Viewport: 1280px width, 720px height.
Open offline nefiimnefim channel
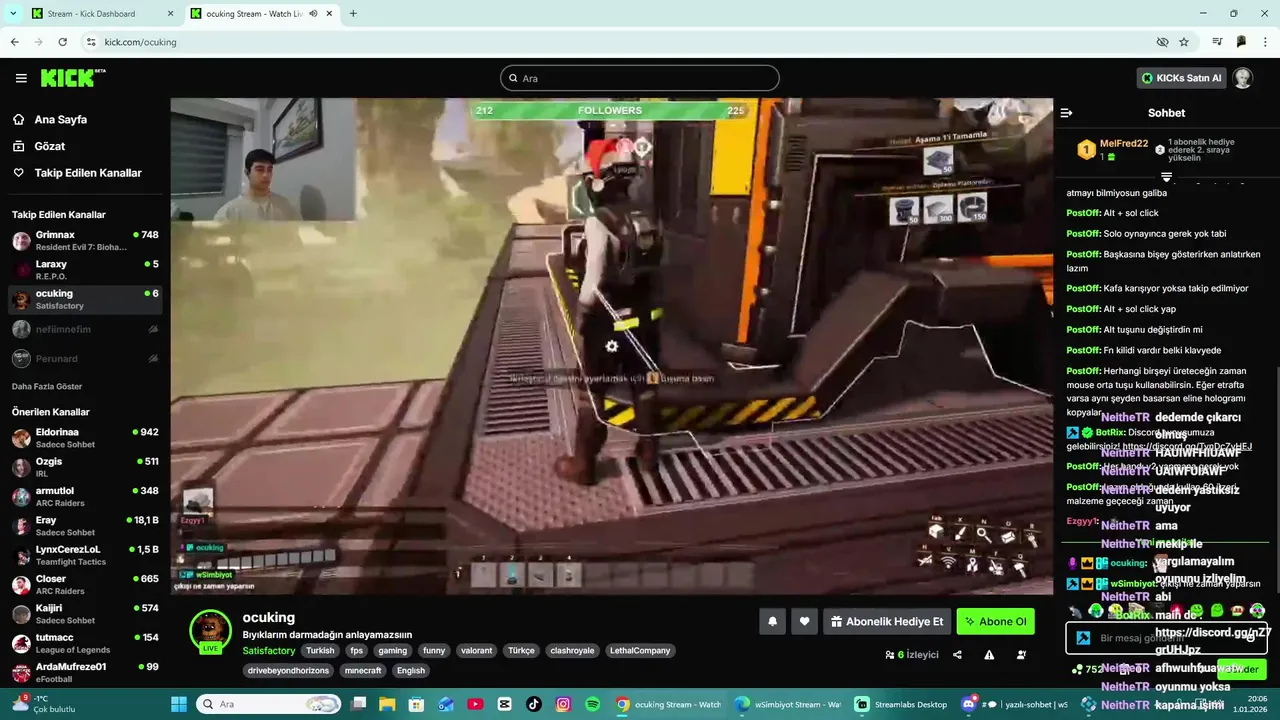tap(85, 329)
